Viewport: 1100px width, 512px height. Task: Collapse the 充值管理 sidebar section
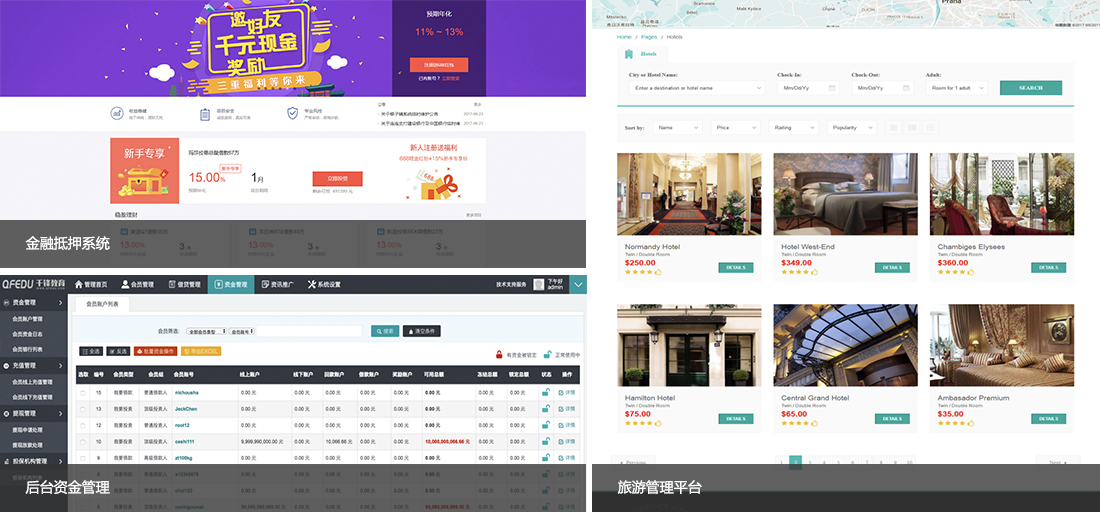[x=34, y=365]
